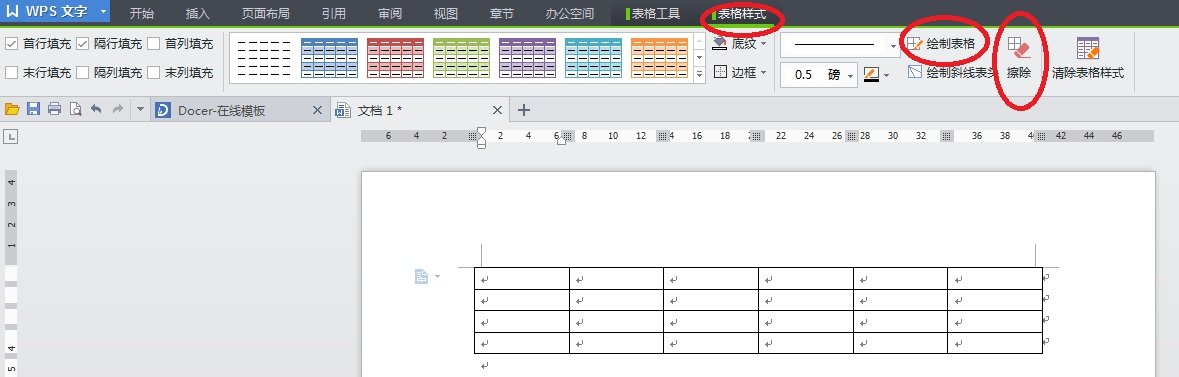Open the pen color dropdown arrow
1179x377 pixels.
[887, 75]
